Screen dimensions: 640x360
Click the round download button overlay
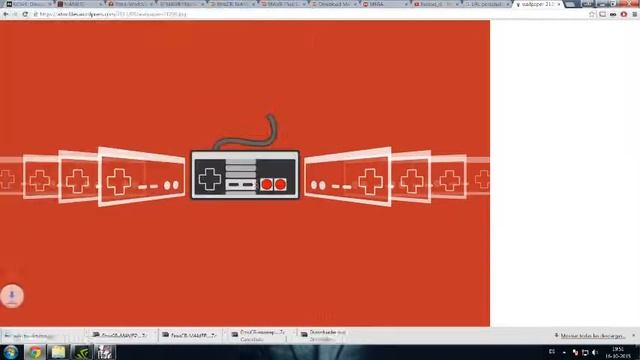click(12, 296)
